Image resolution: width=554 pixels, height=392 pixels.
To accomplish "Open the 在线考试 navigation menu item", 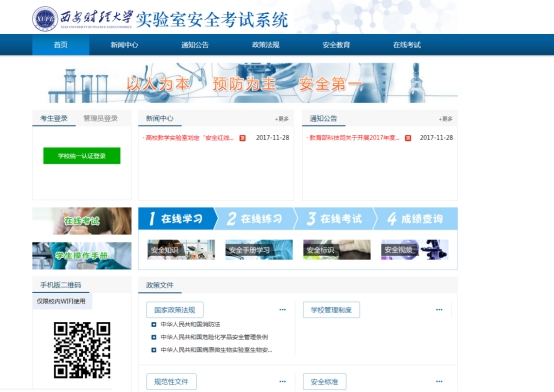I will pyautogui.click(x=407, y=45).
